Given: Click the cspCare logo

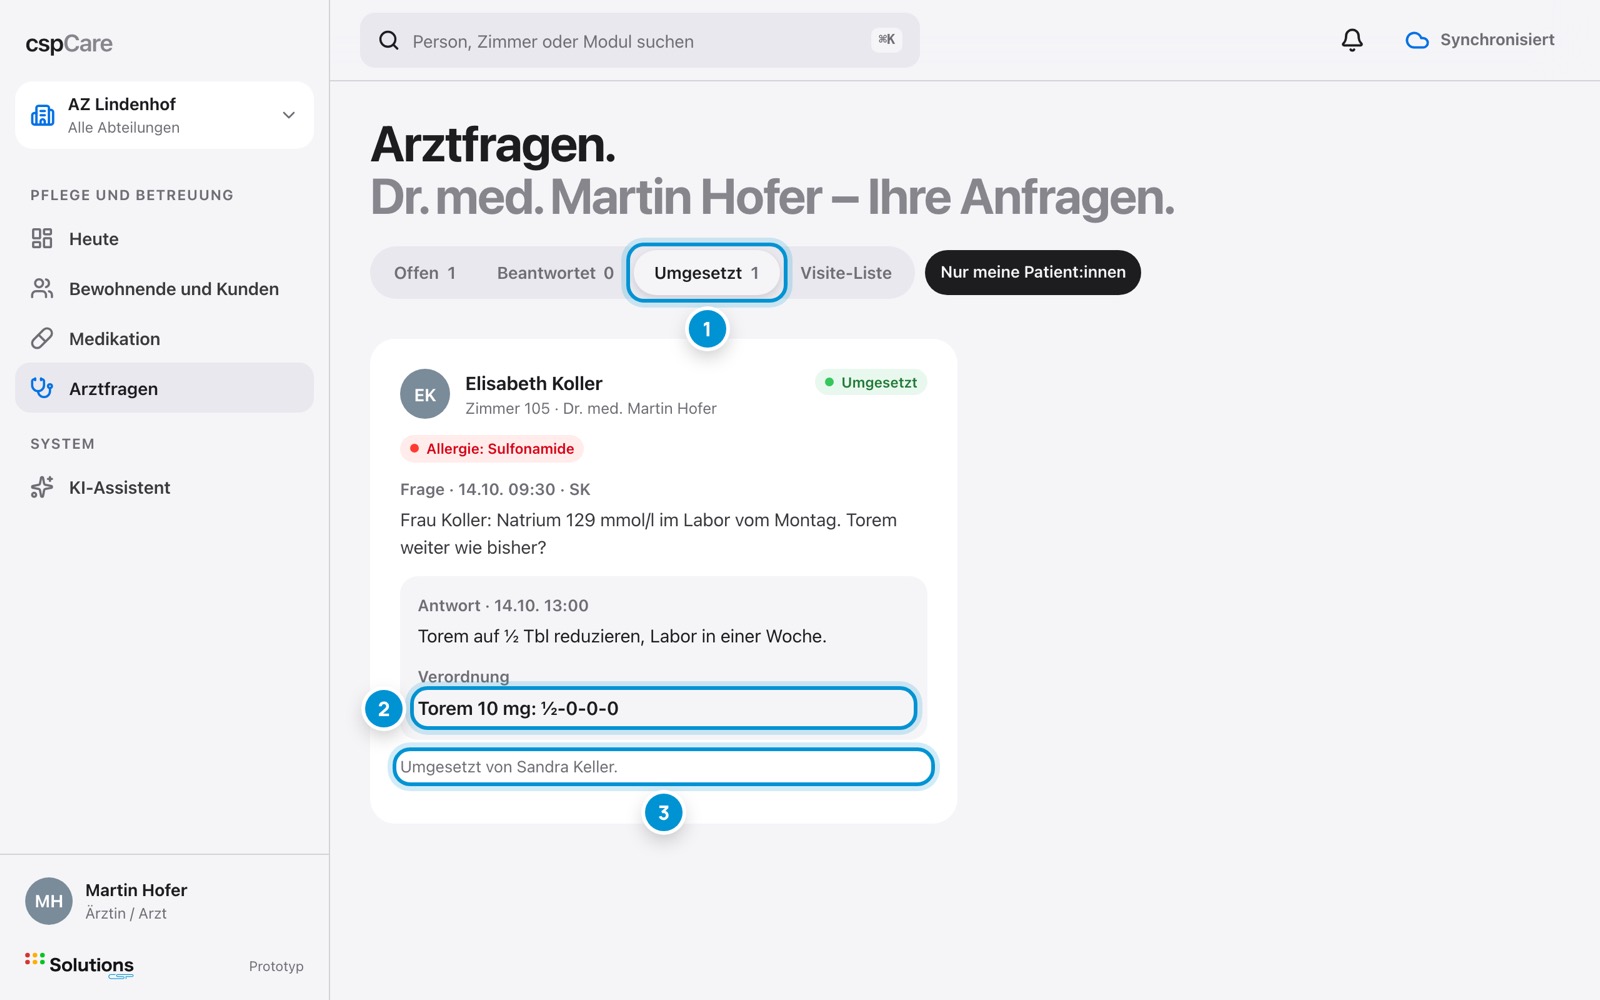Looking at the screenshot, I should [69, 44].
